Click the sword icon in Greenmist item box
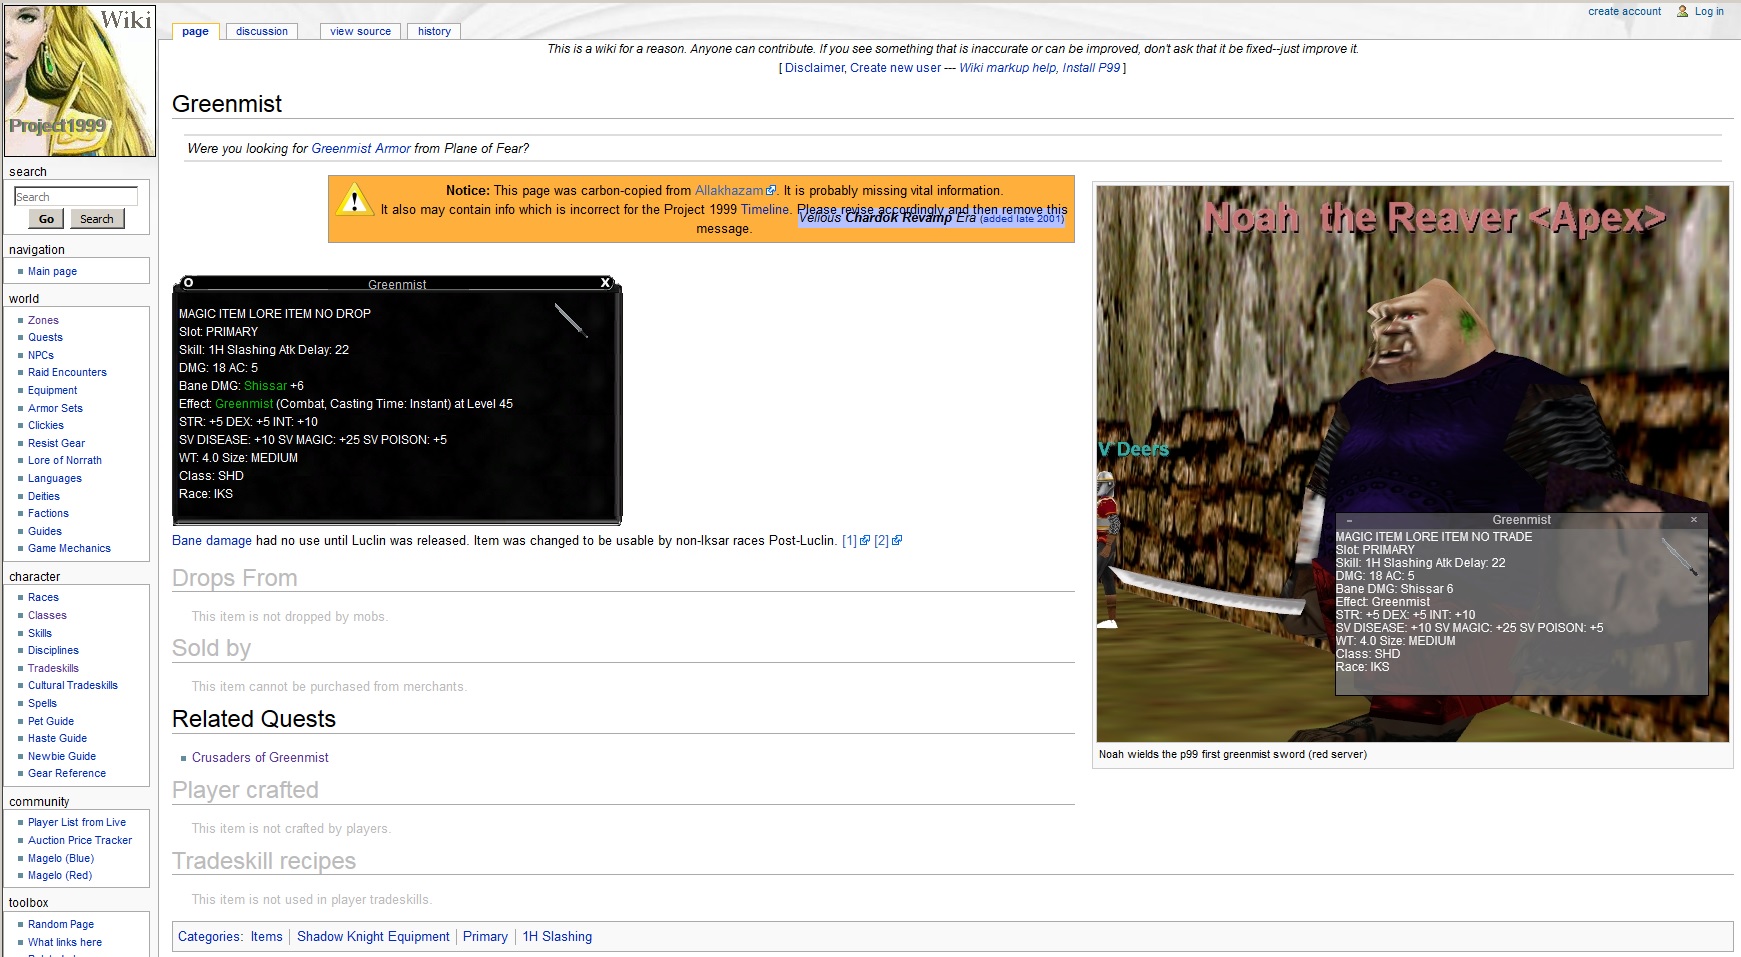The image size is (1741, 957). coord(571,321)
